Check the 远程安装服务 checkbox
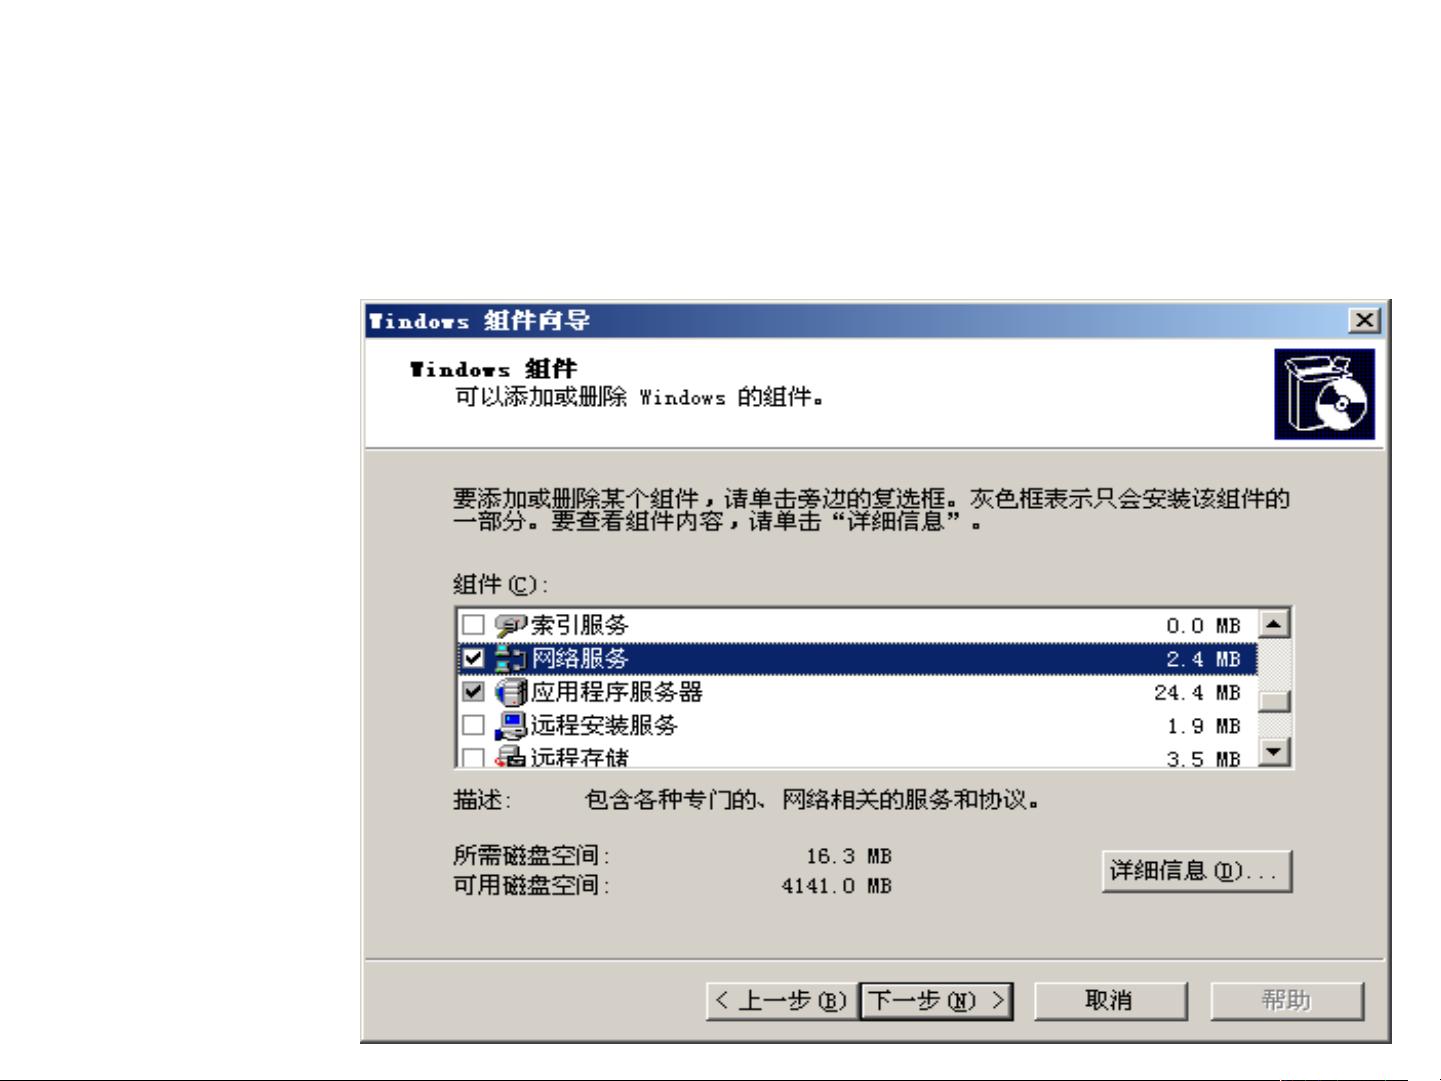 [x=472, y=725]
